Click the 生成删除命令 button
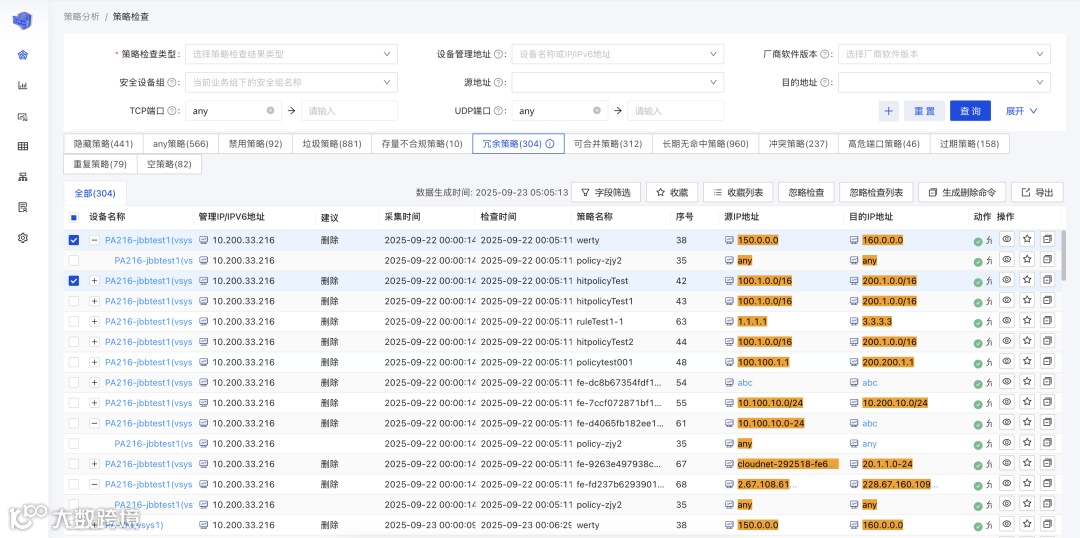 tap(962, 192)
